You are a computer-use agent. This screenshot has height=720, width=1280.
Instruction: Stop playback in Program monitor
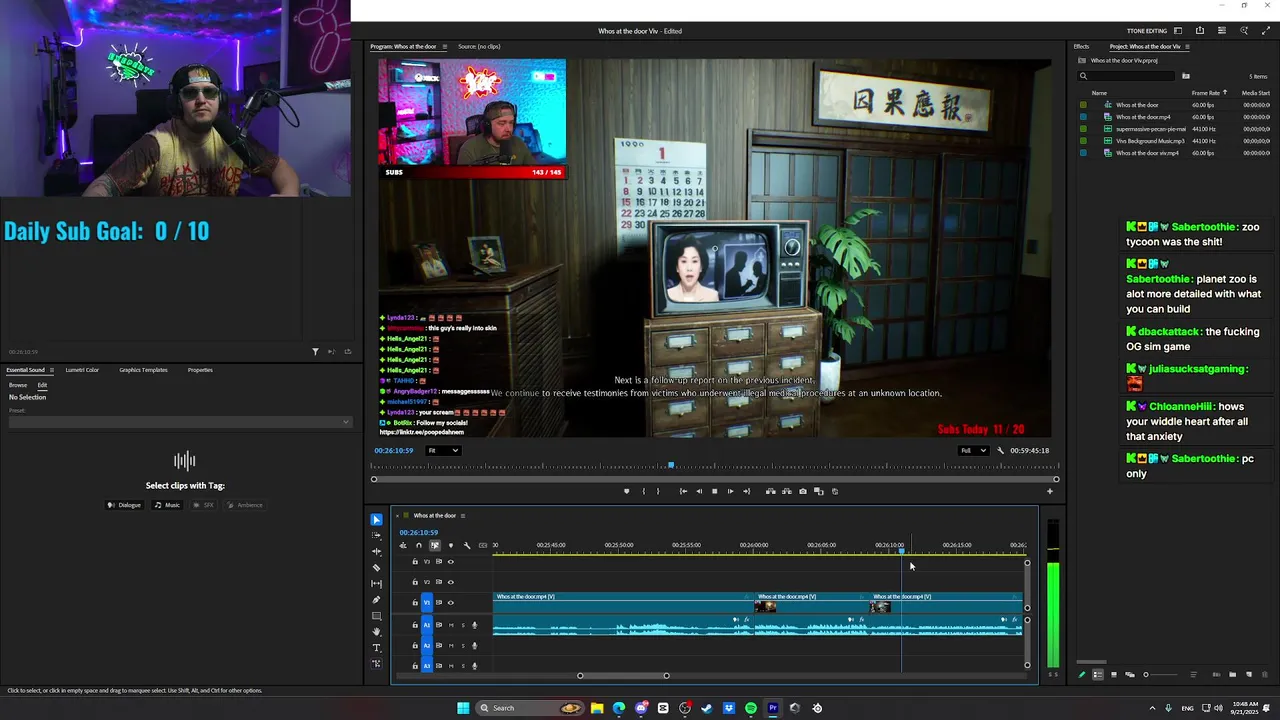(715, 491)
